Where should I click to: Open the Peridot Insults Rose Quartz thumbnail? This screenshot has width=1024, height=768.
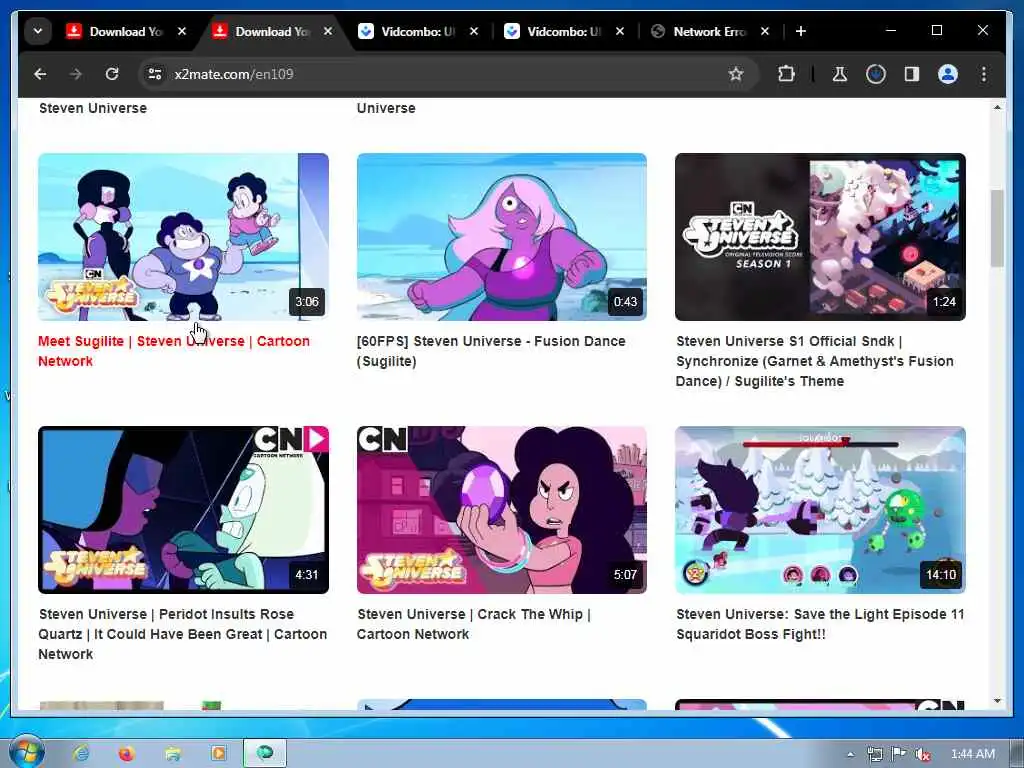(x=184, y=510)
